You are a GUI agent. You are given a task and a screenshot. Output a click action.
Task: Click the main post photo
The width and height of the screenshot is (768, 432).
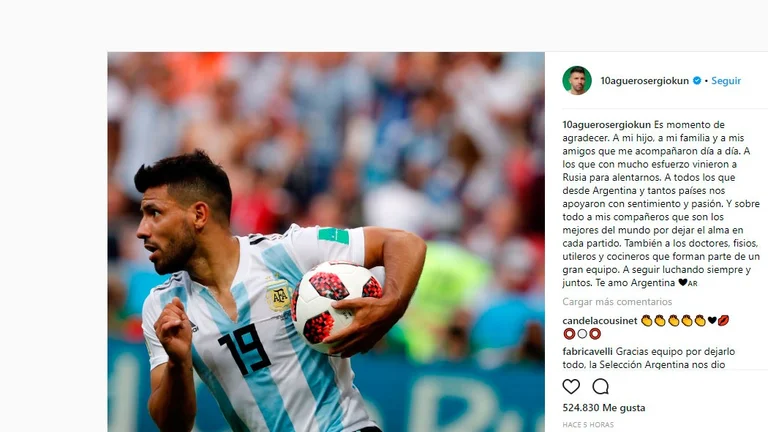[x=326, y=242]
